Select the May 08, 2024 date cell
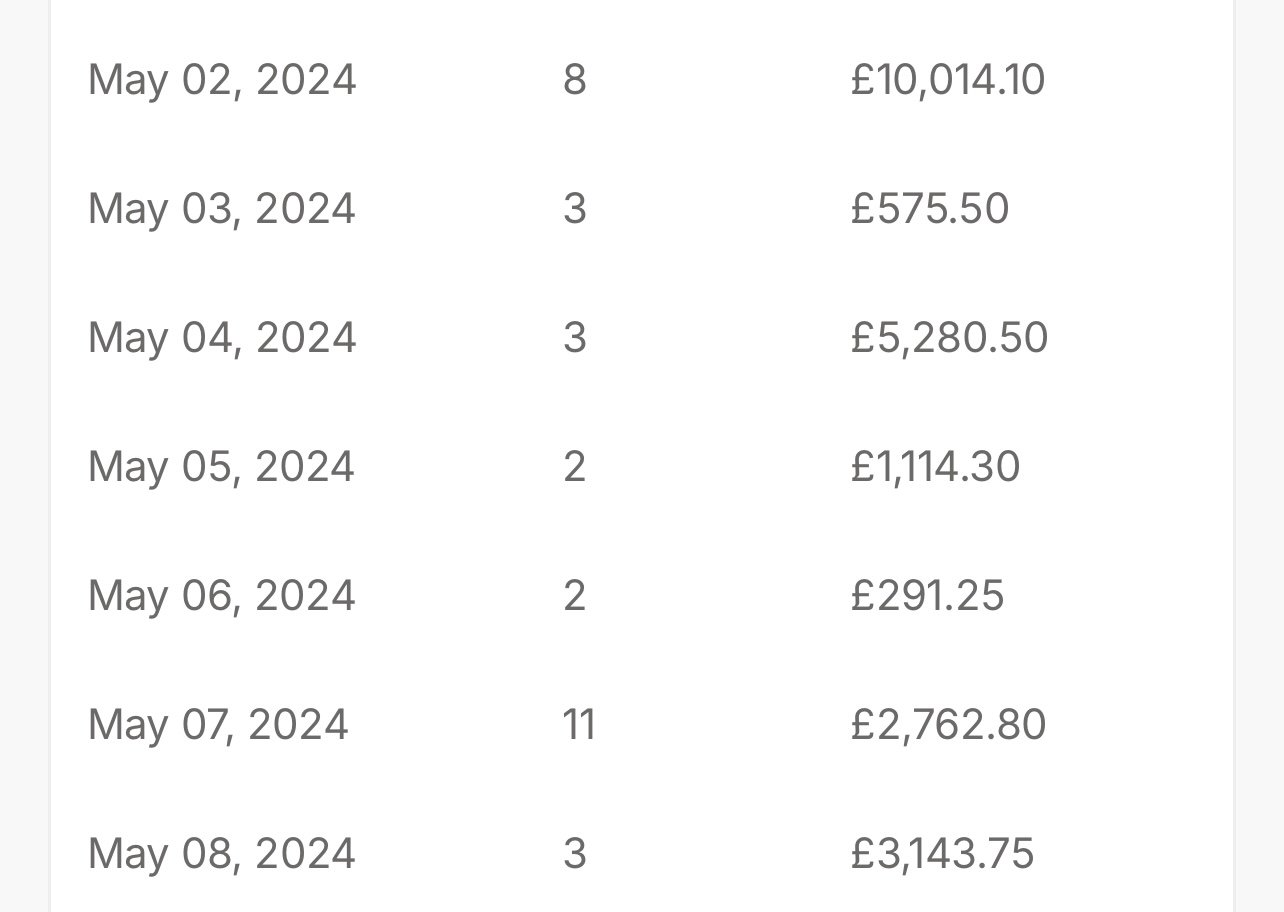Viewport: 1284px width, 912px height. click(222, 854)
